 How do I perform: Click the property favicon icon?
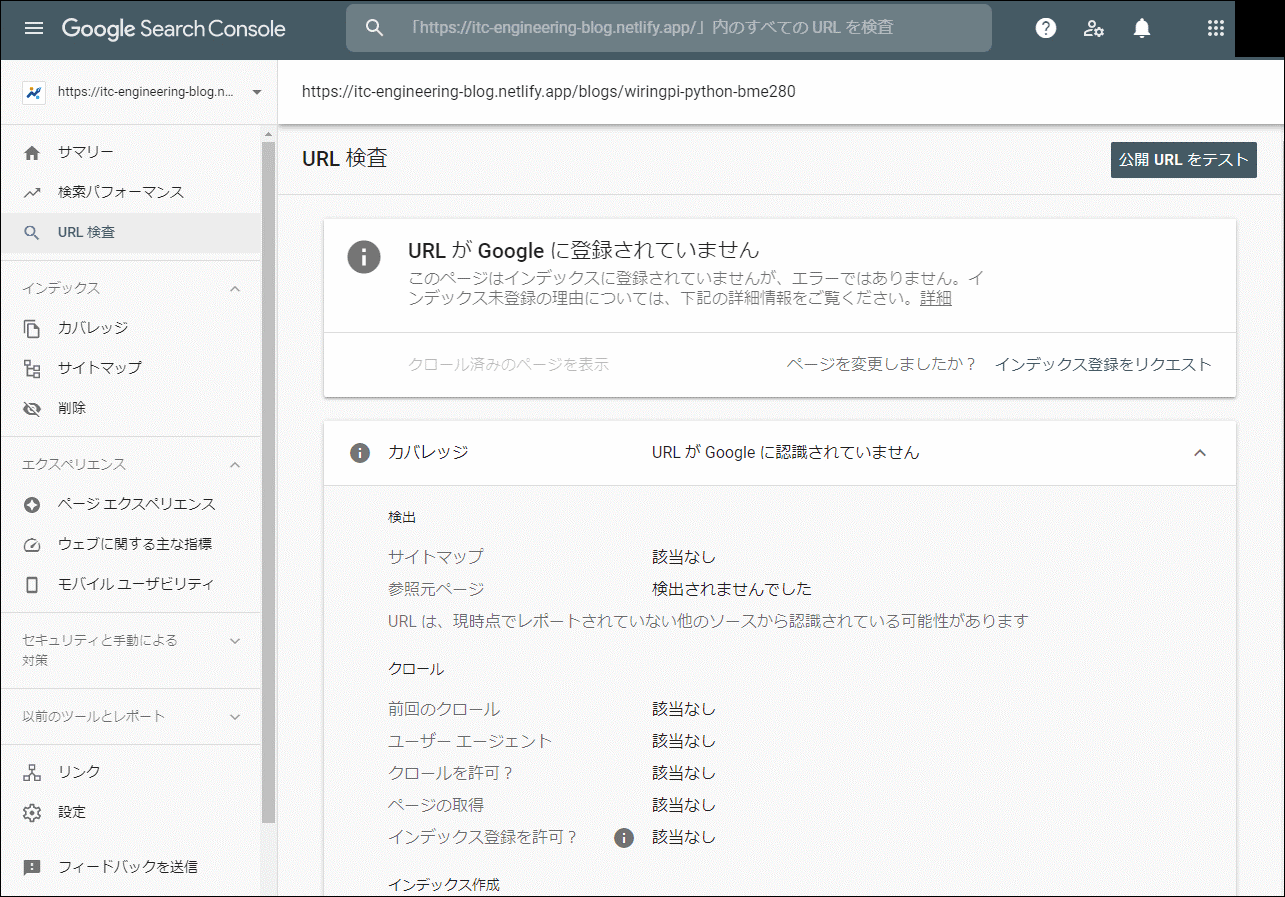pyautogui.click(x=34, y=92)
